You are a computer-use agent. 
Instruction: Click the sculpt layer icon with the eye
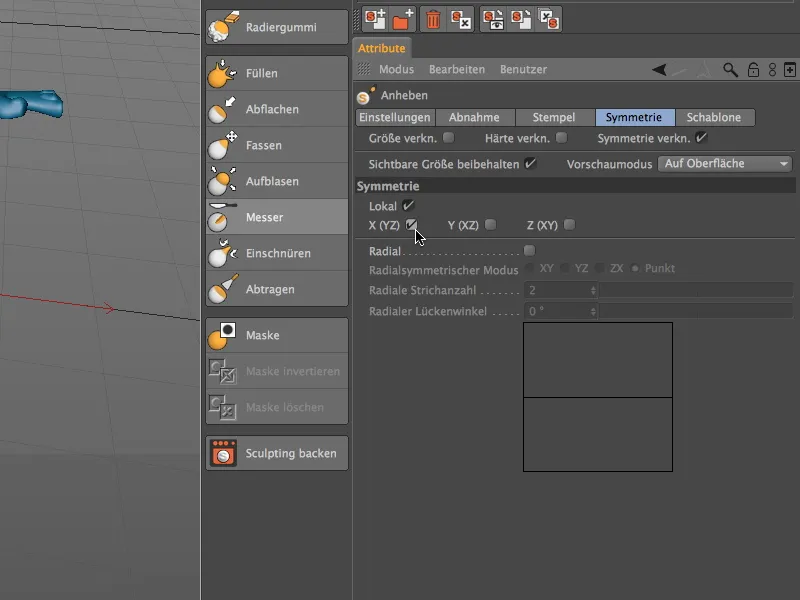click(493, 19)
